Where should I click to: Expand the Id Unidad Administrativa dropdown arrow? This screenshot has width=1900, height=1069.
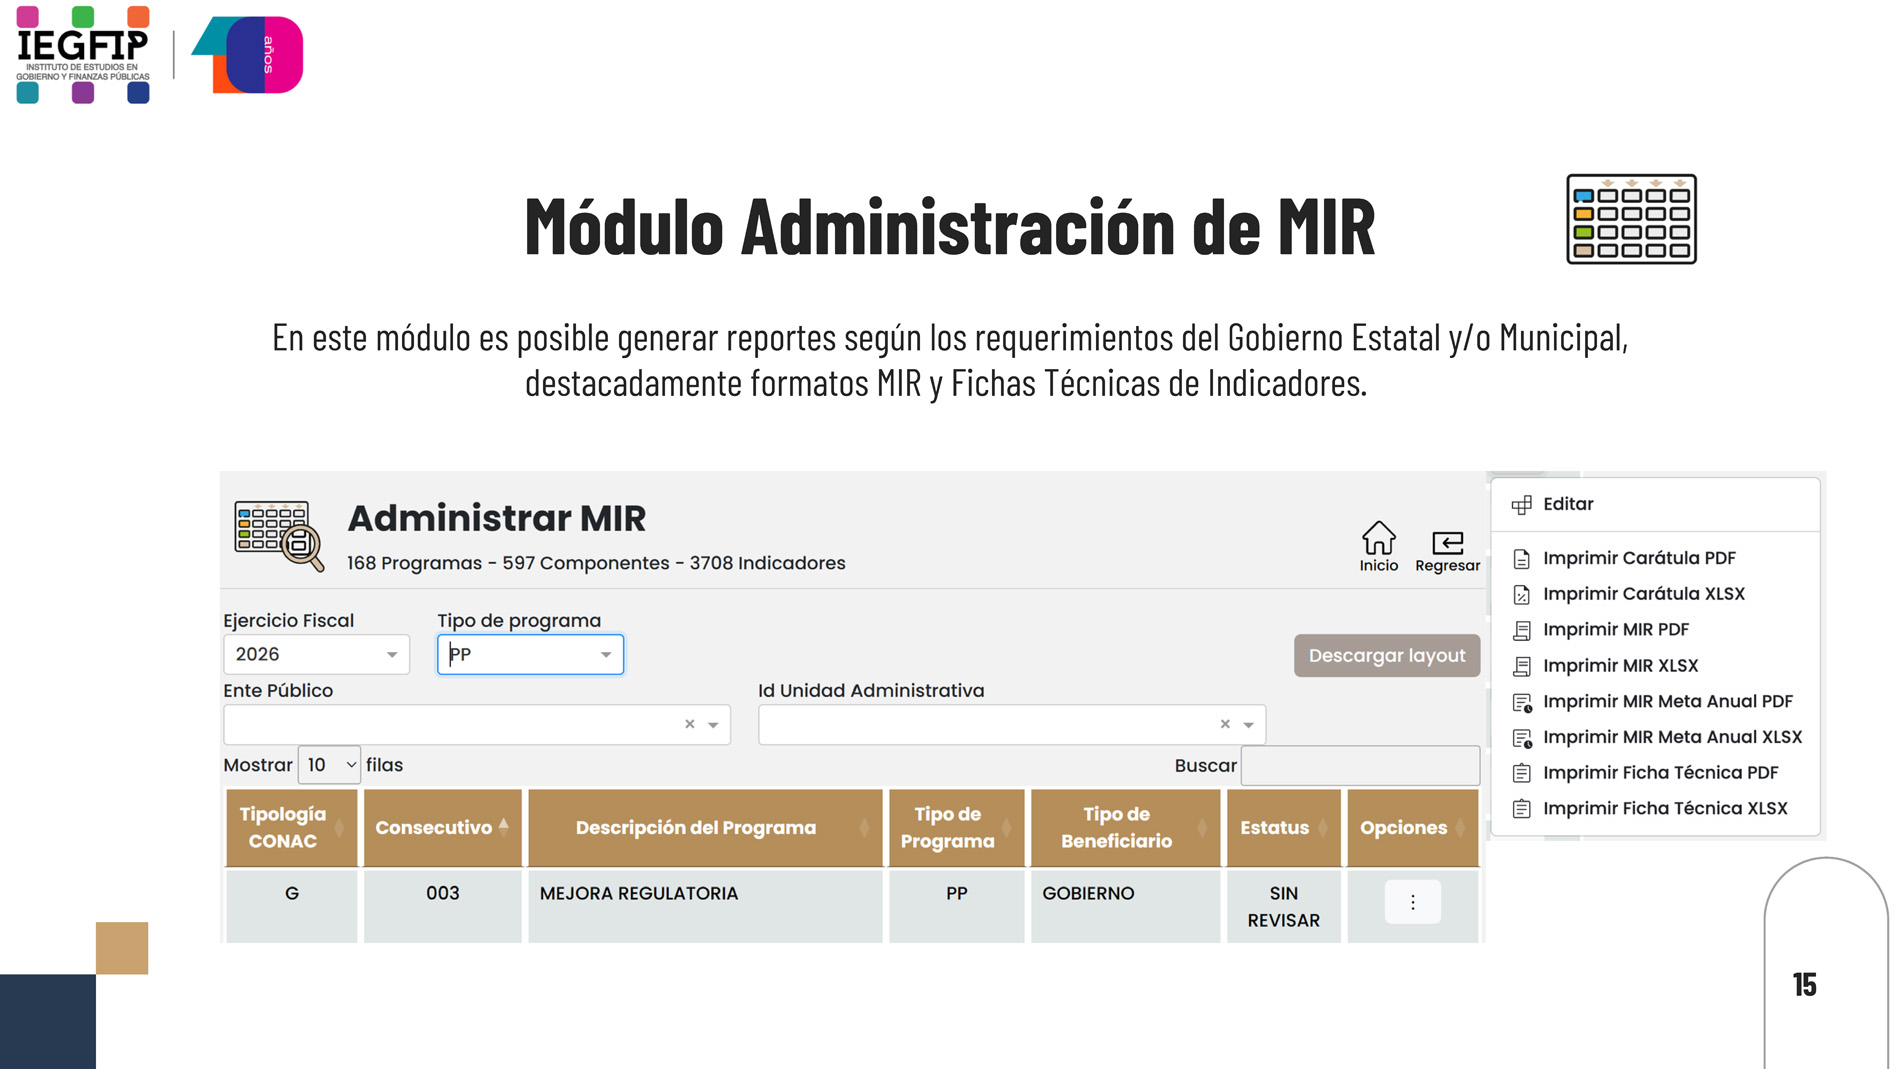pos(1248,725)
